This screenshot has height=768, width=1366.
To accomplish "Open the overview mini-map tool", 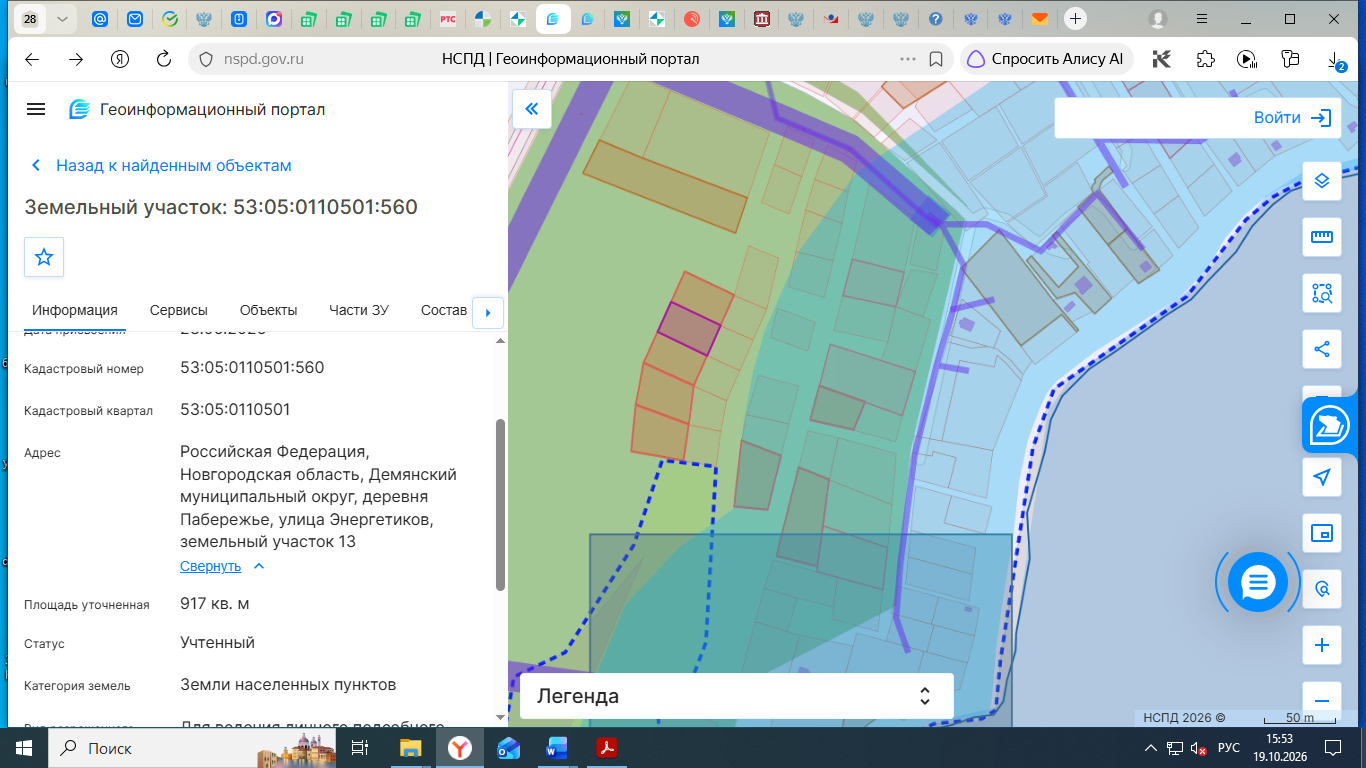I will (1322, 533).
